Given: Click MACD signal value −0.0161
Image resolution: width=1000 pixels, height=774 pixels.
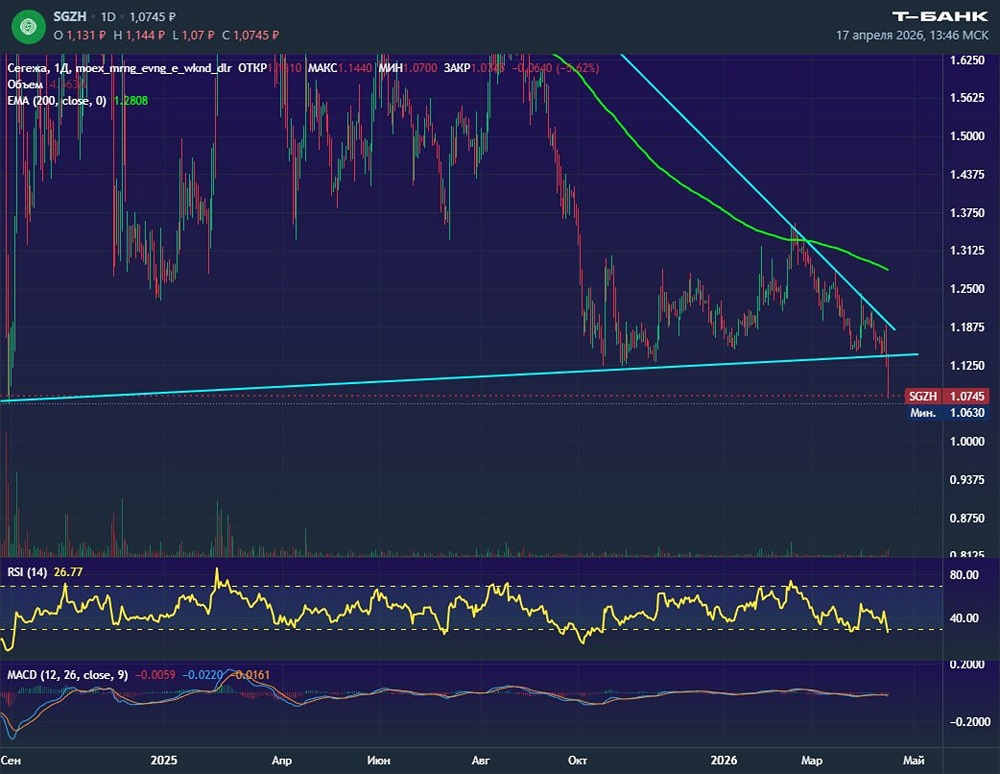Looking at the screenshot, I should (250, 675).
